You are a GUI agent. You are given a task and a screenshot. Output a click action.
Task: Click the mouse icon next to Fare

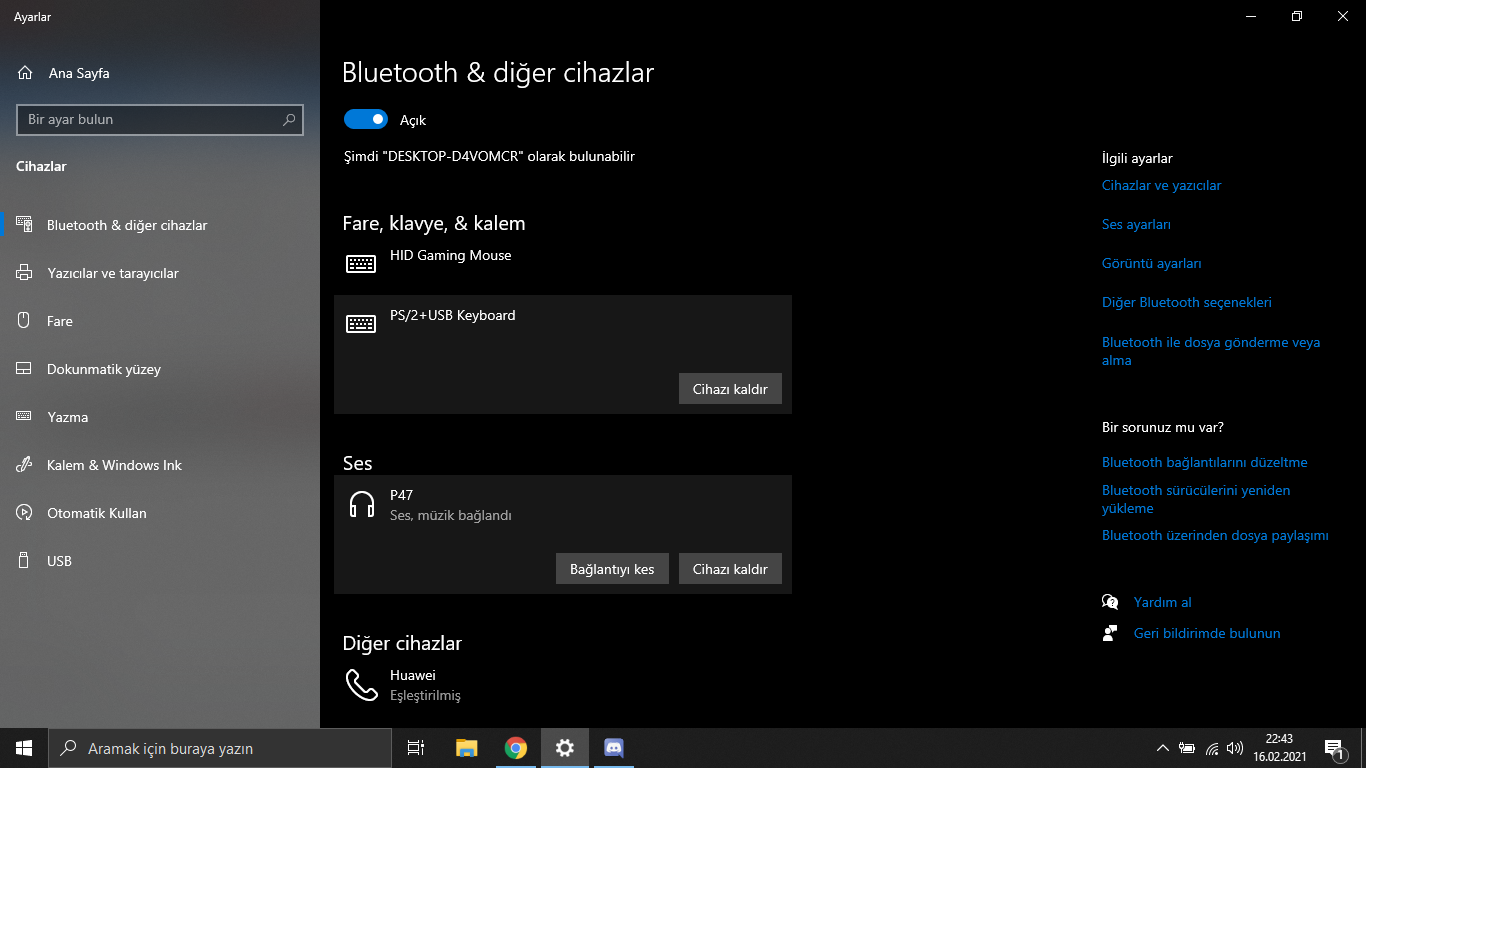25,320
